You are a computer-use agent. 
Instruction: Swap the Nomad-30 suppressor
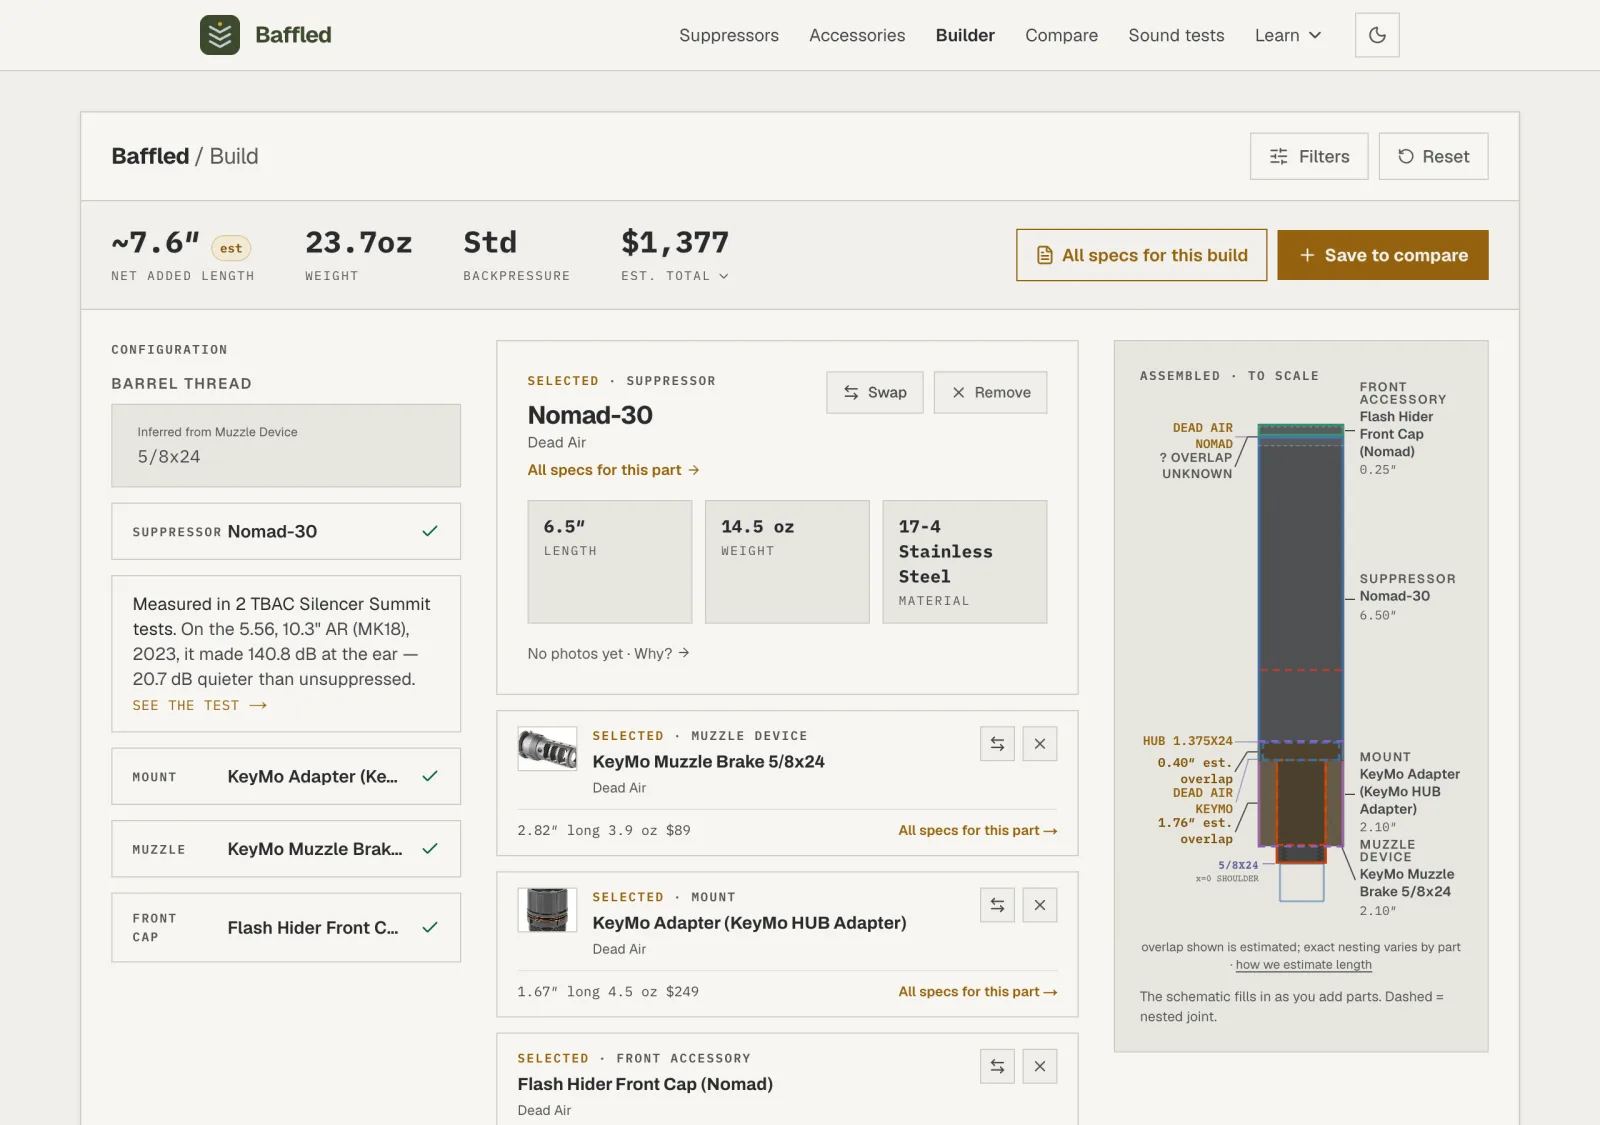coord(875,392)
